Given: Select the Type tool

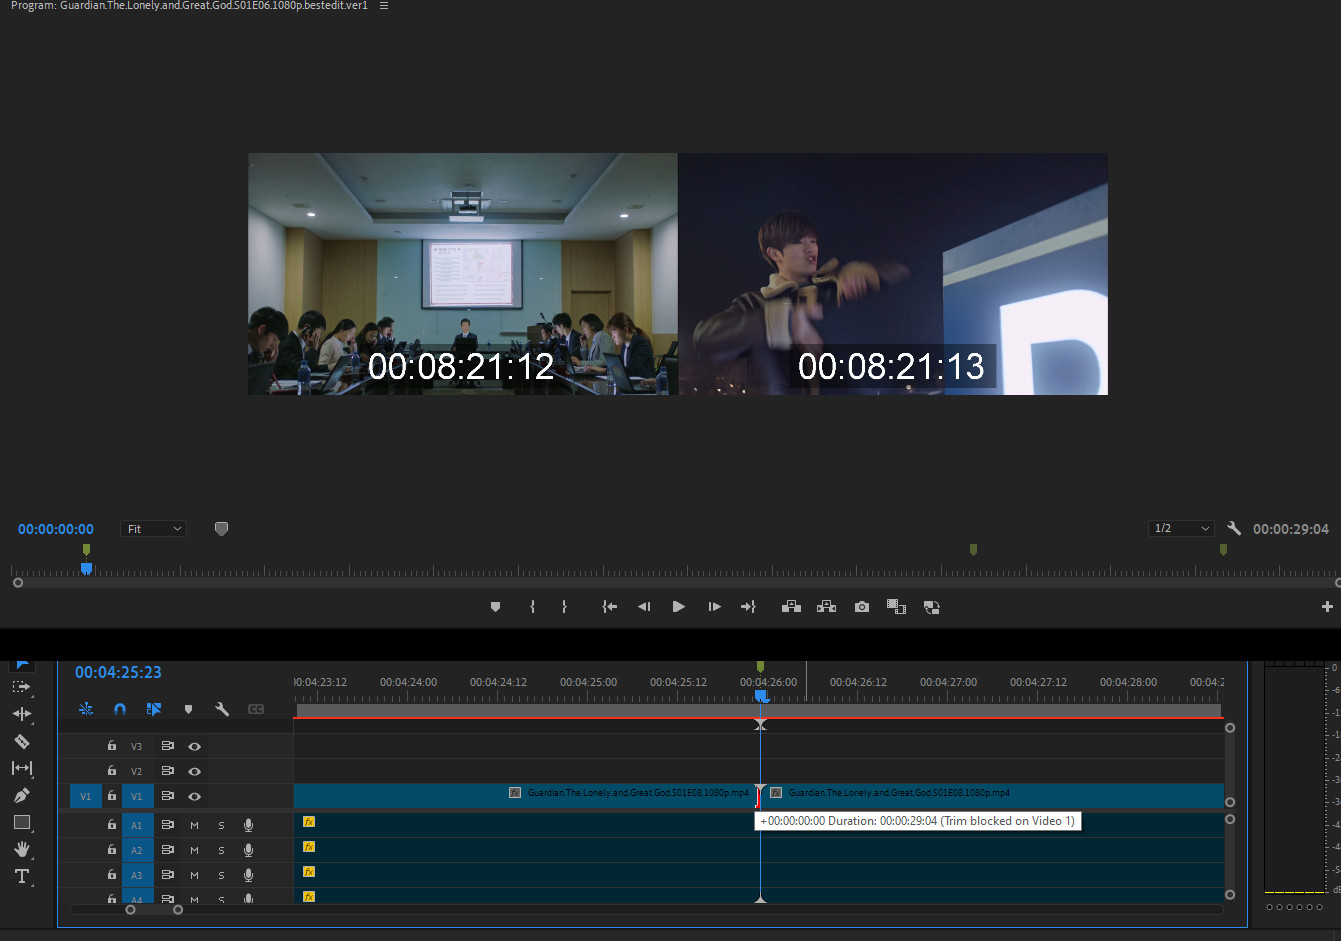Looking at the screenshot, I should pyautogui.click(x=21, y=876).
